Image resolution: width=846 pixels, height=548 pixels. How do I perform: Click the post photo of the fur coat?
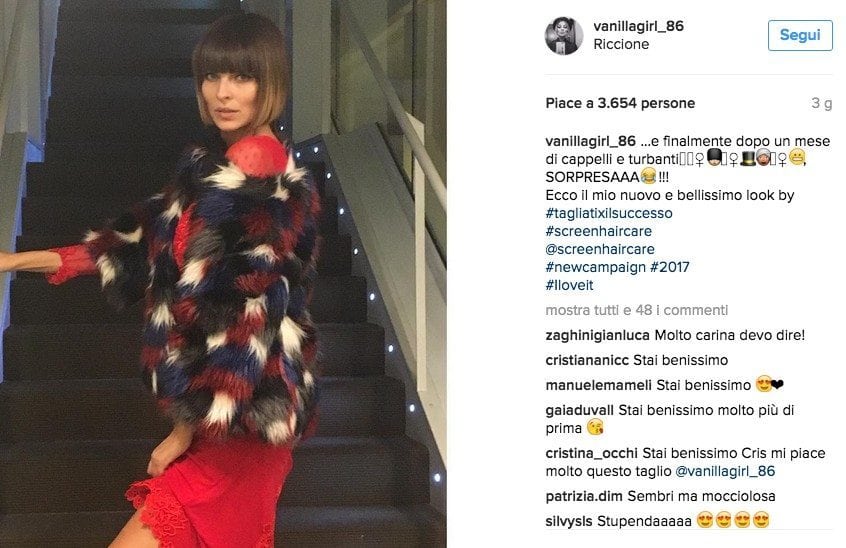[223, 274]
